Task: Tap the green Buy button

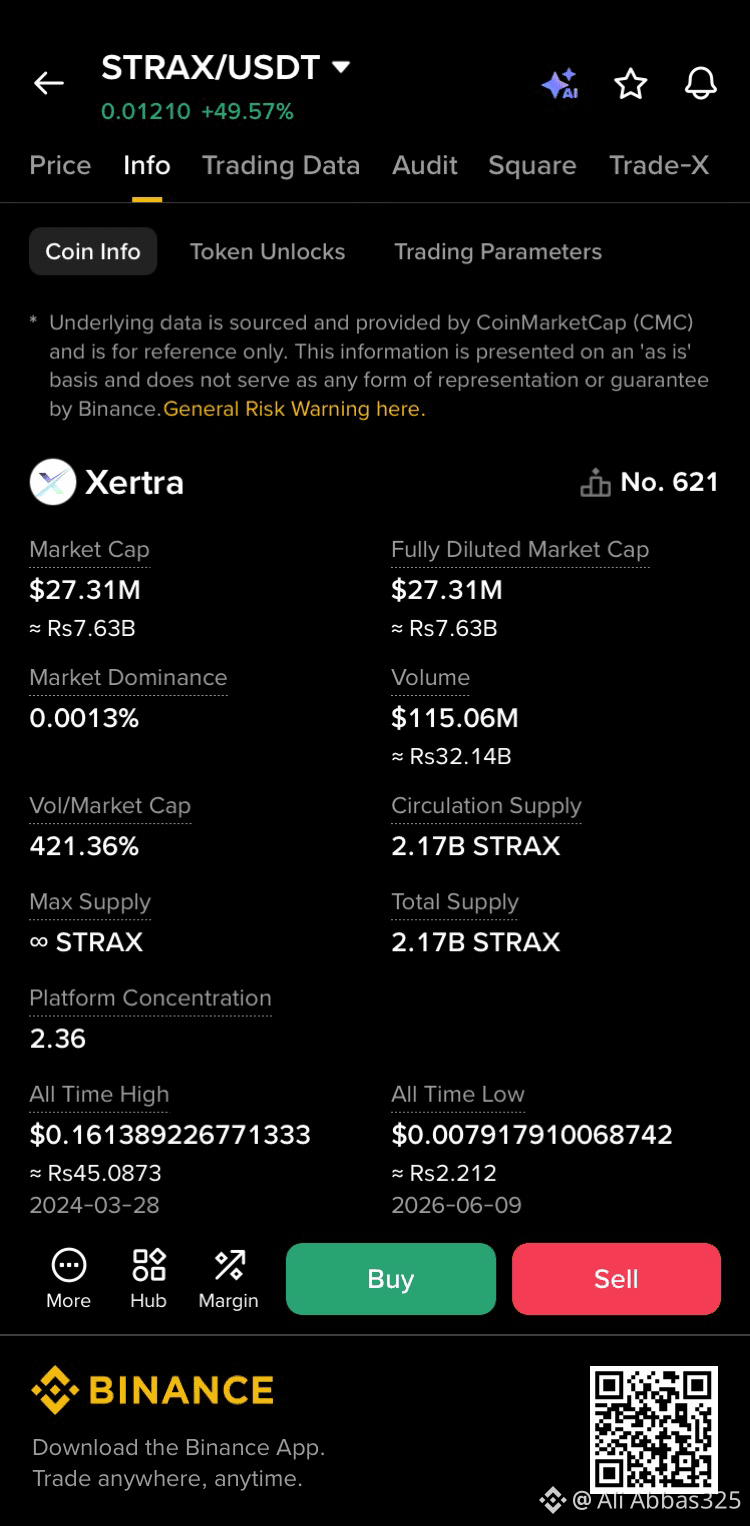Action: [x=391, y=1279]
